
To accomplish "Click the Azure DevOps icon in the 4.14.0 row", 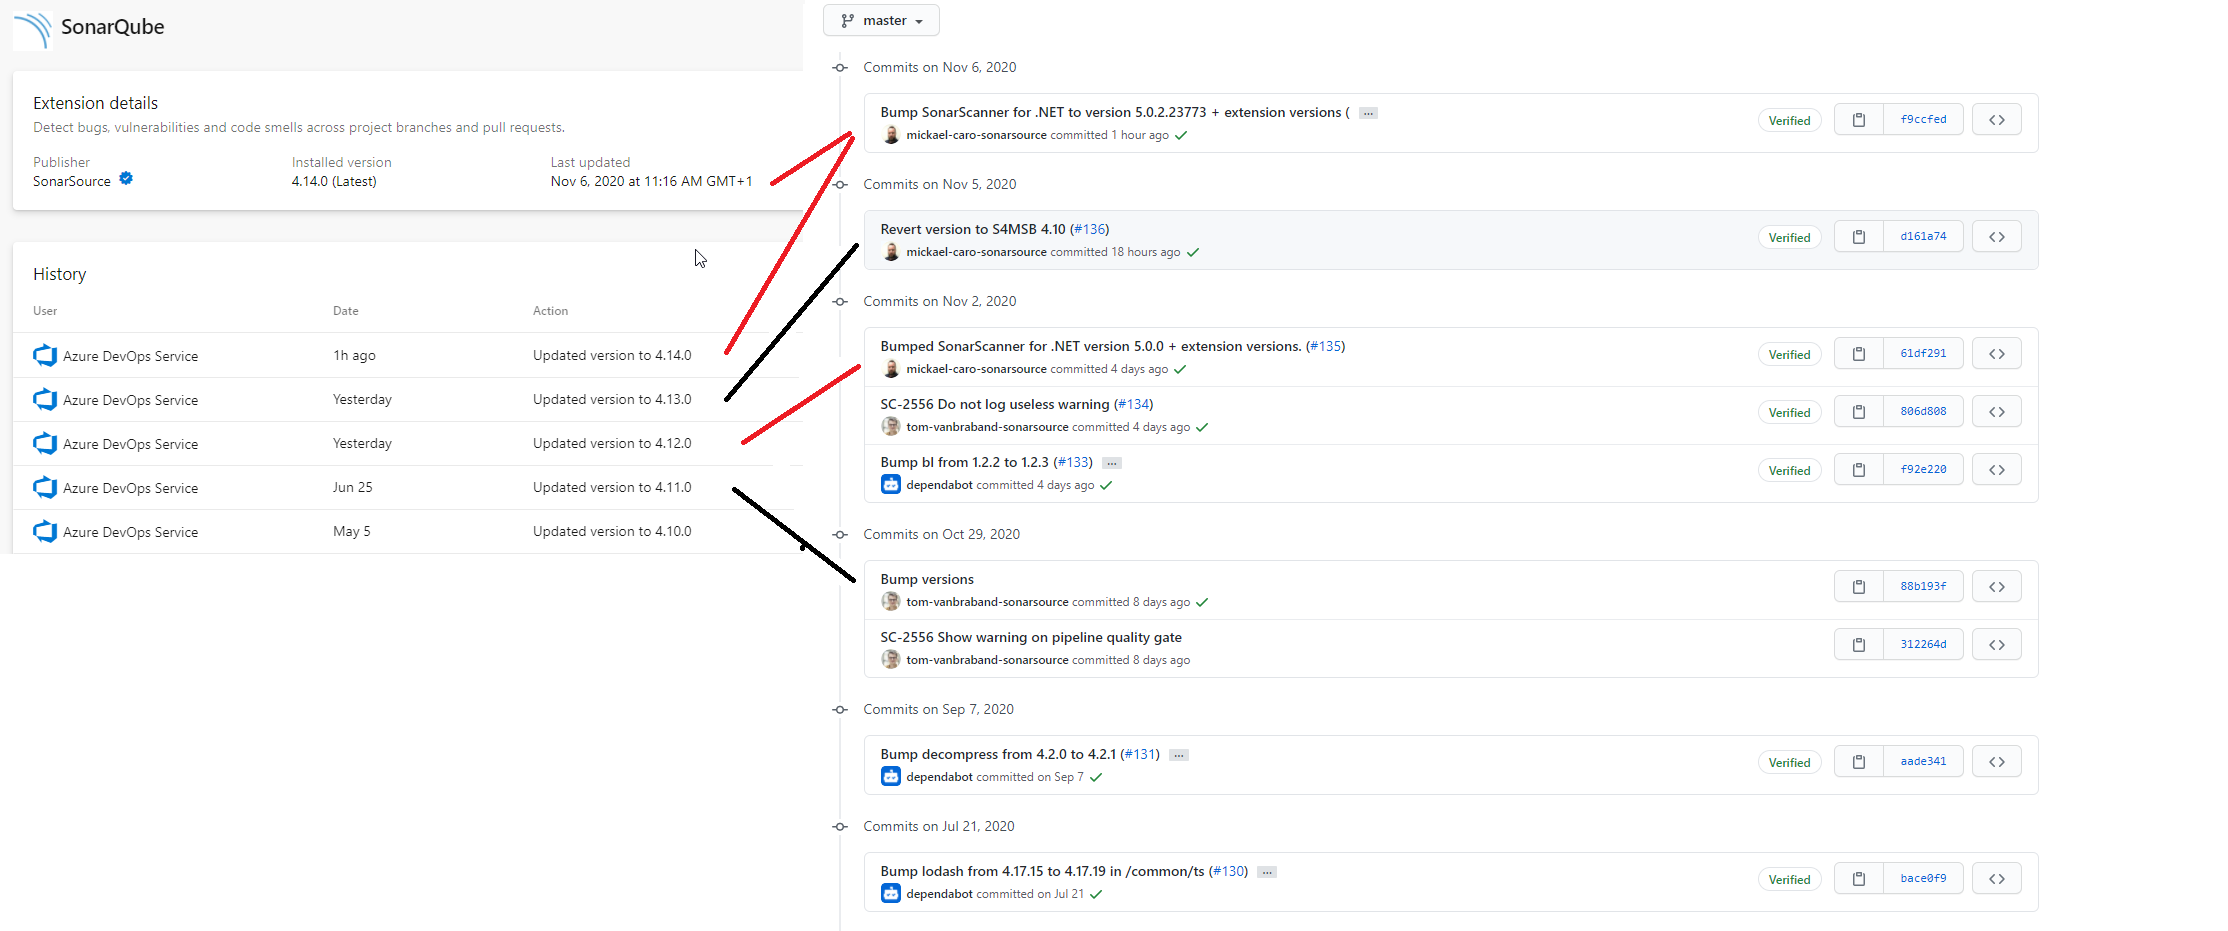I will [45, 355].
